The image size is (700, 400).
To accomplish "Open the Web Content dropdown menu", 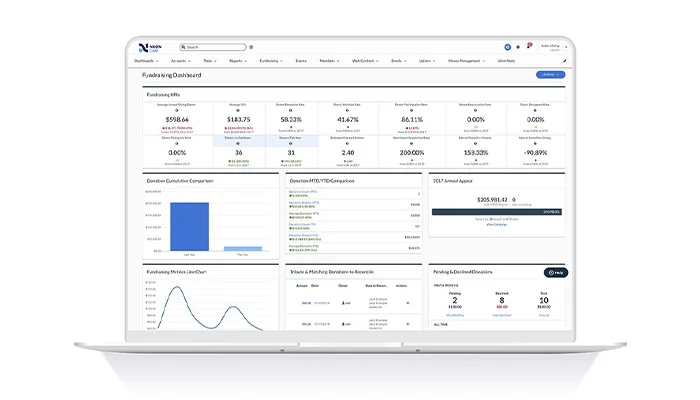I will [365, 61].
